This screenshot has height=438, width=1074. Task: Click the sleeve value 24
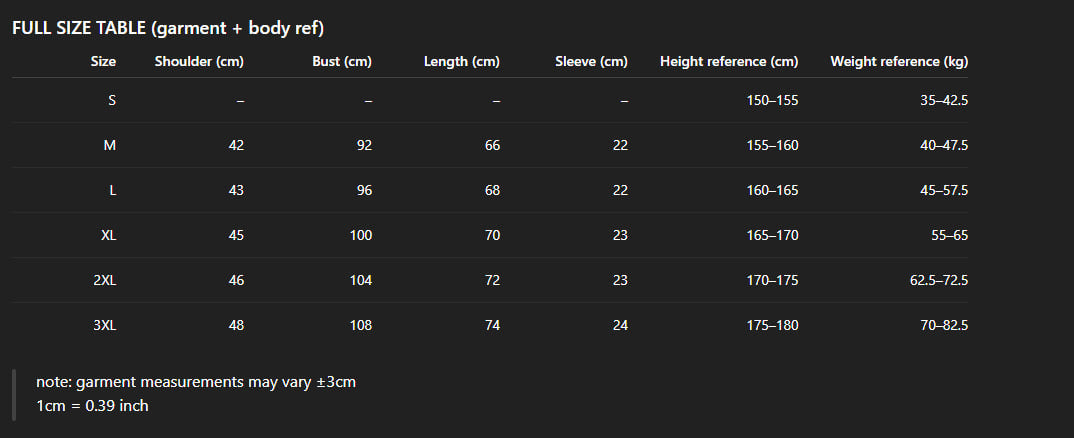click(x=620, y=325)
